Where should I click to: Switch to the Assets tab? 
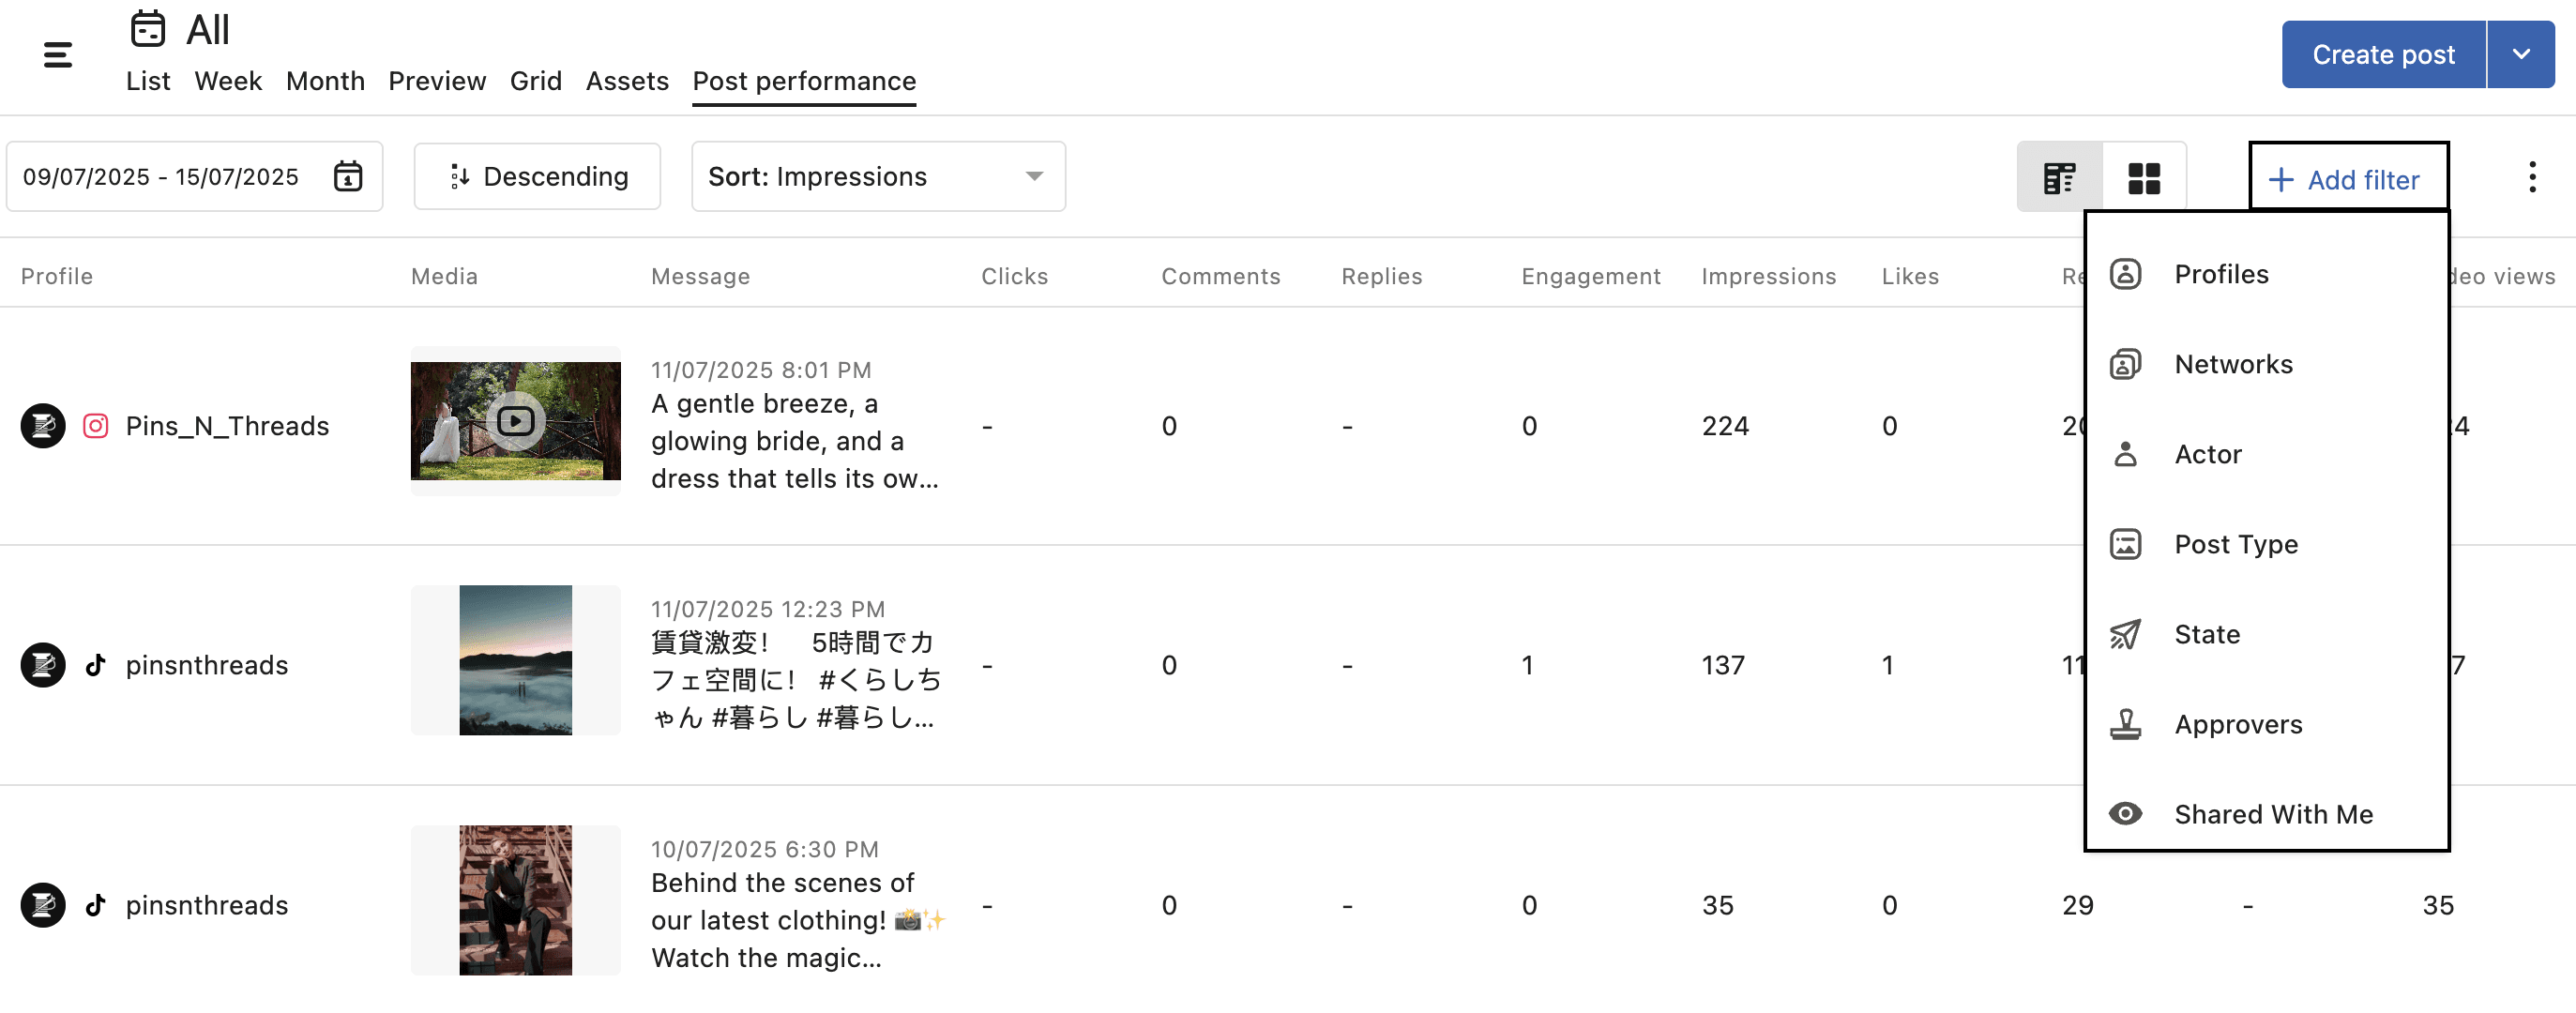point(626,81)
